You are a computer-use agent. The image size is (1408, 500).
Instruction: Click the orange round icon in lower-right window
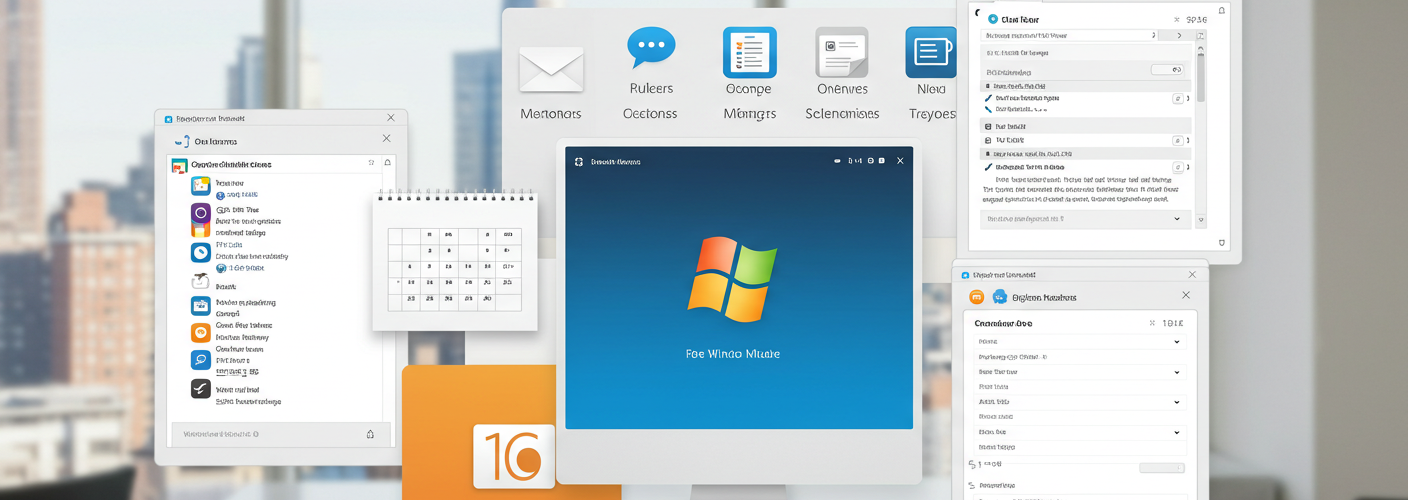[977, 297]
